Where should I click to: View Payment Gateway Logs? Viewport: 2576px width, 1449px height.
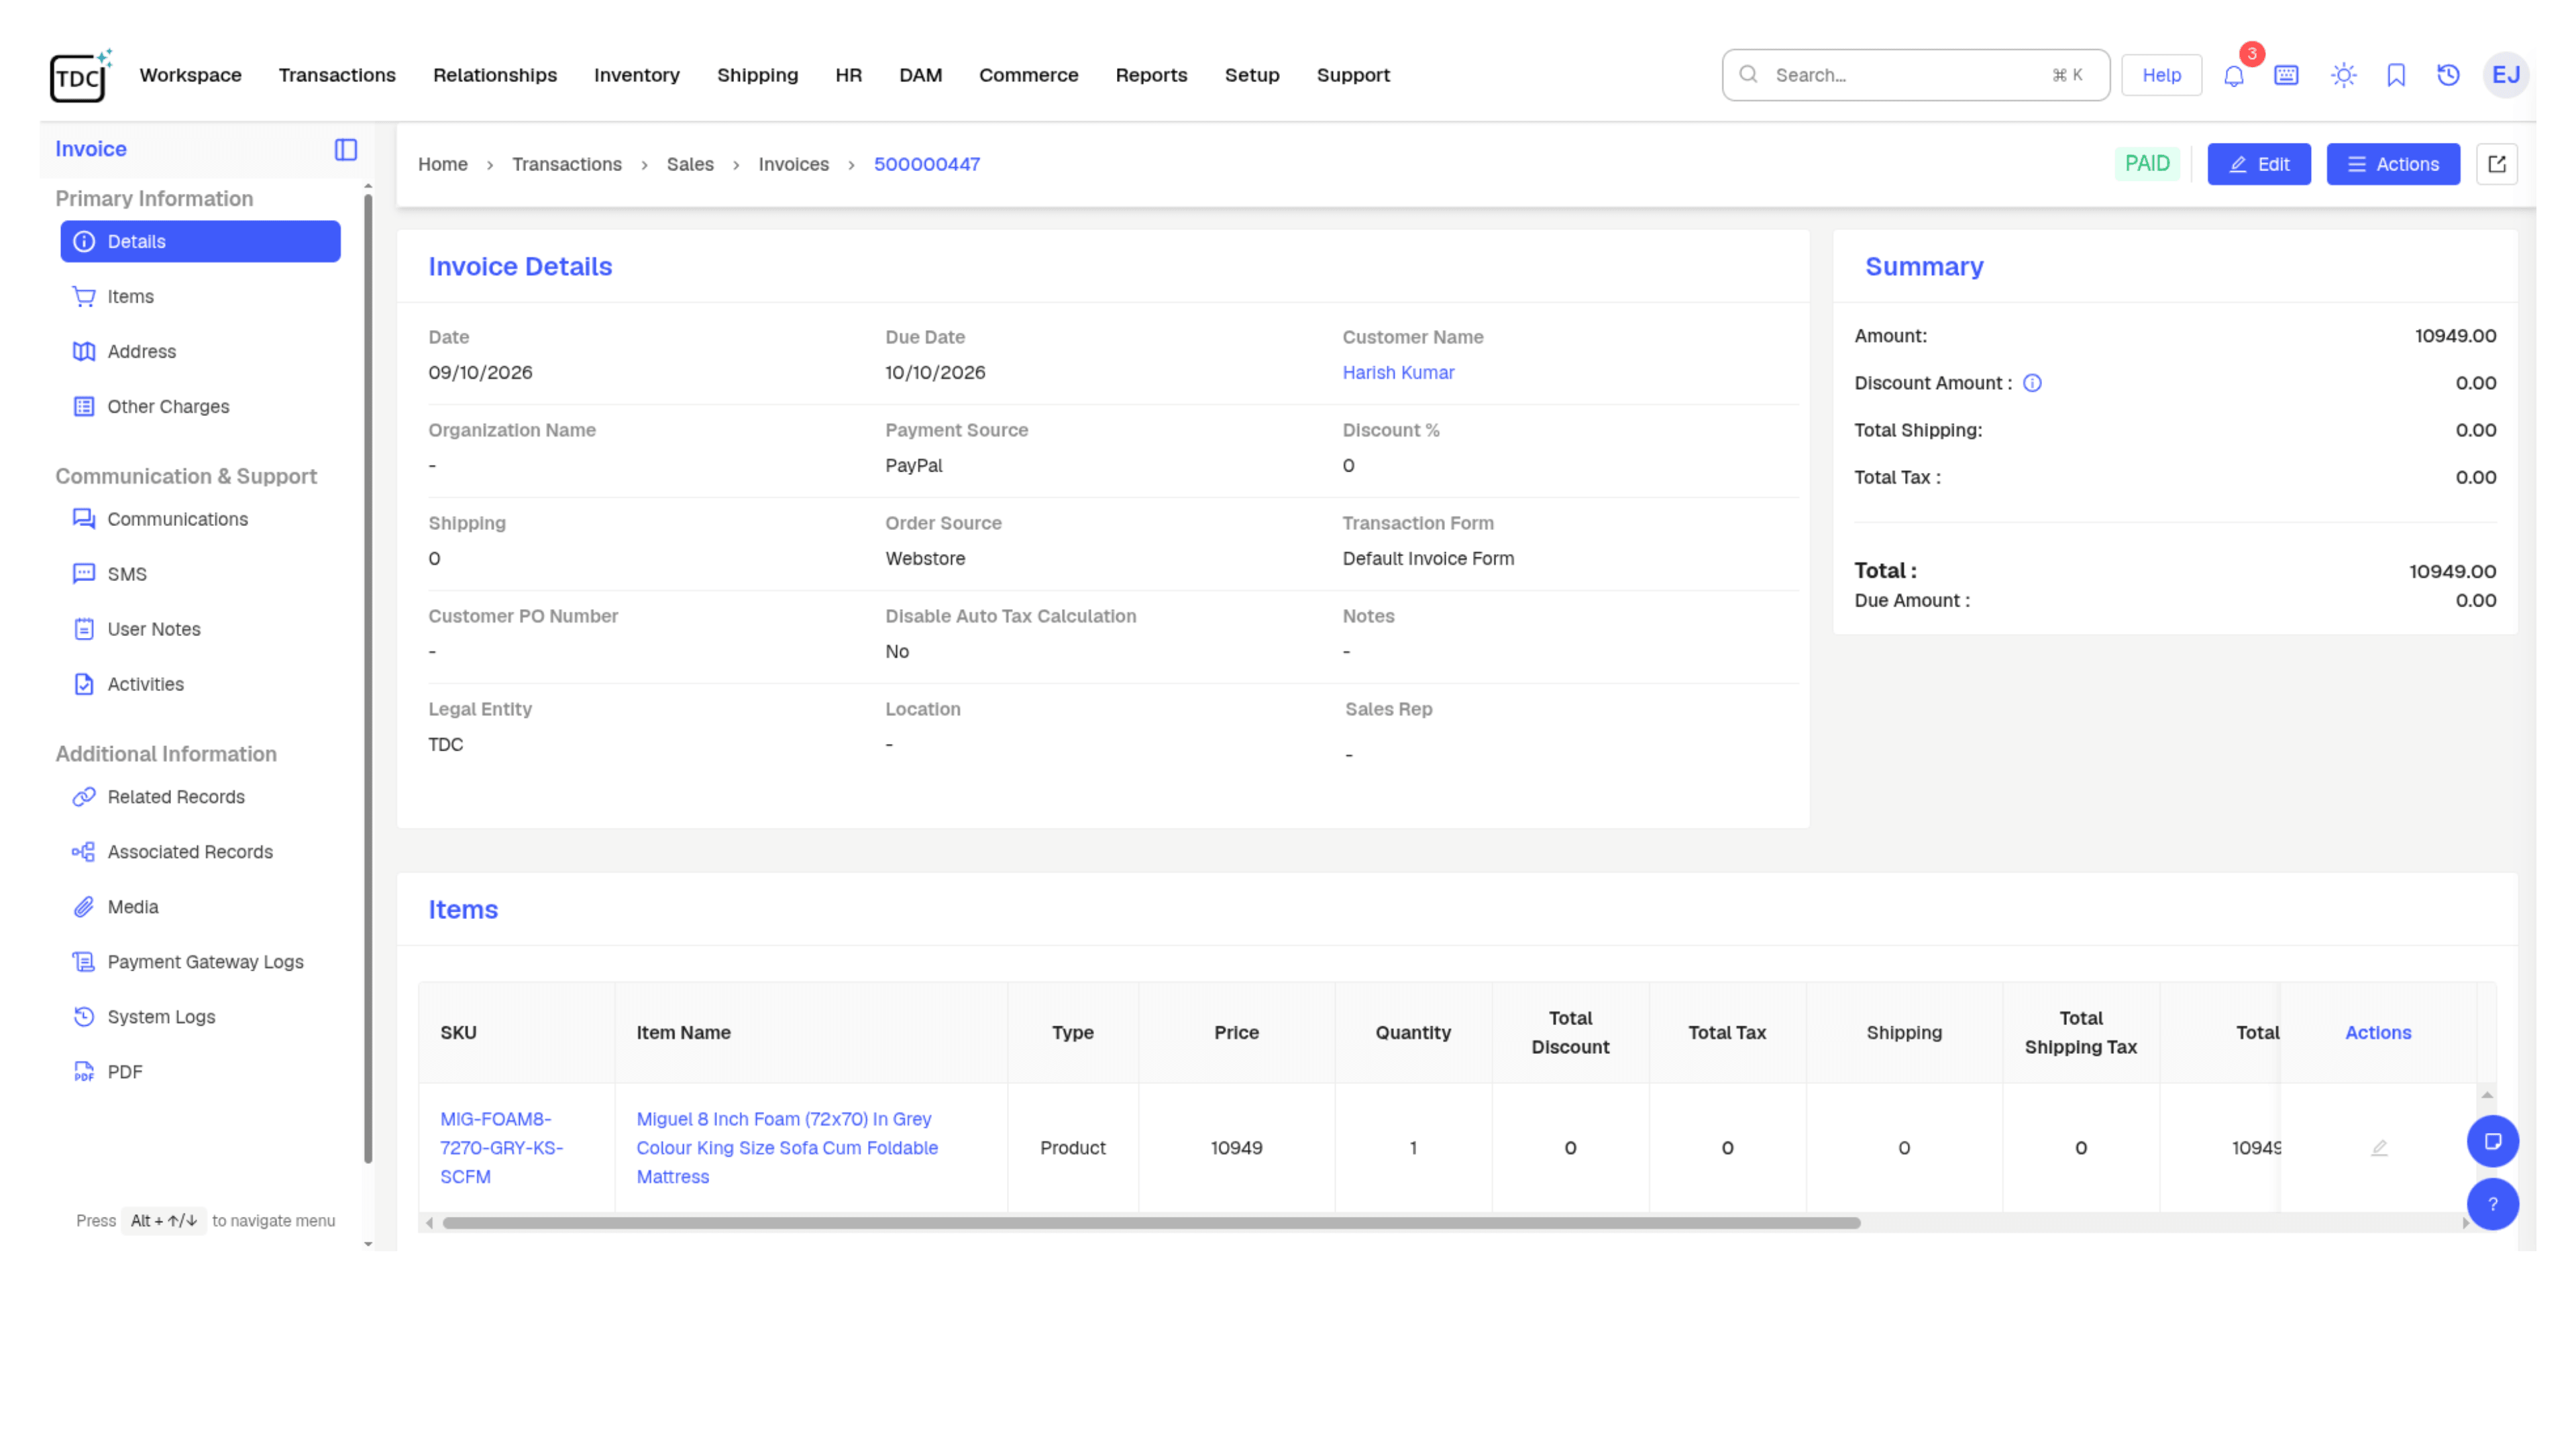200,962
